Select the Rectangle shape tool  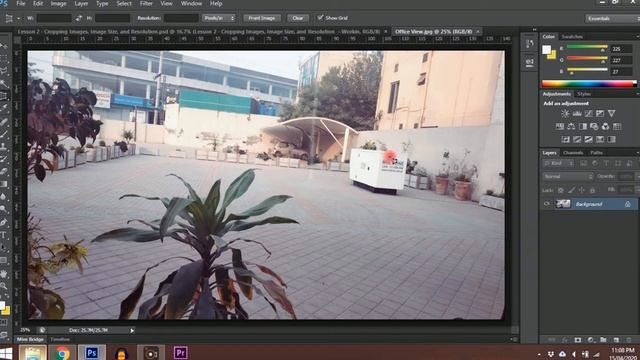tap(4, 260)
